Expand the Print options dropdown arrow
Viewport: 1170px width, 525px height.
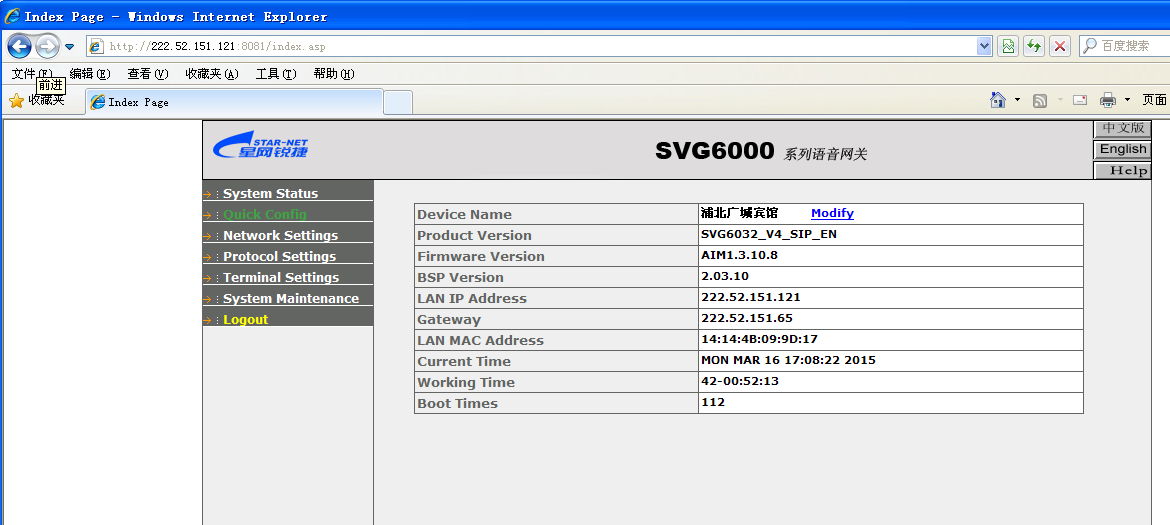1127,100
